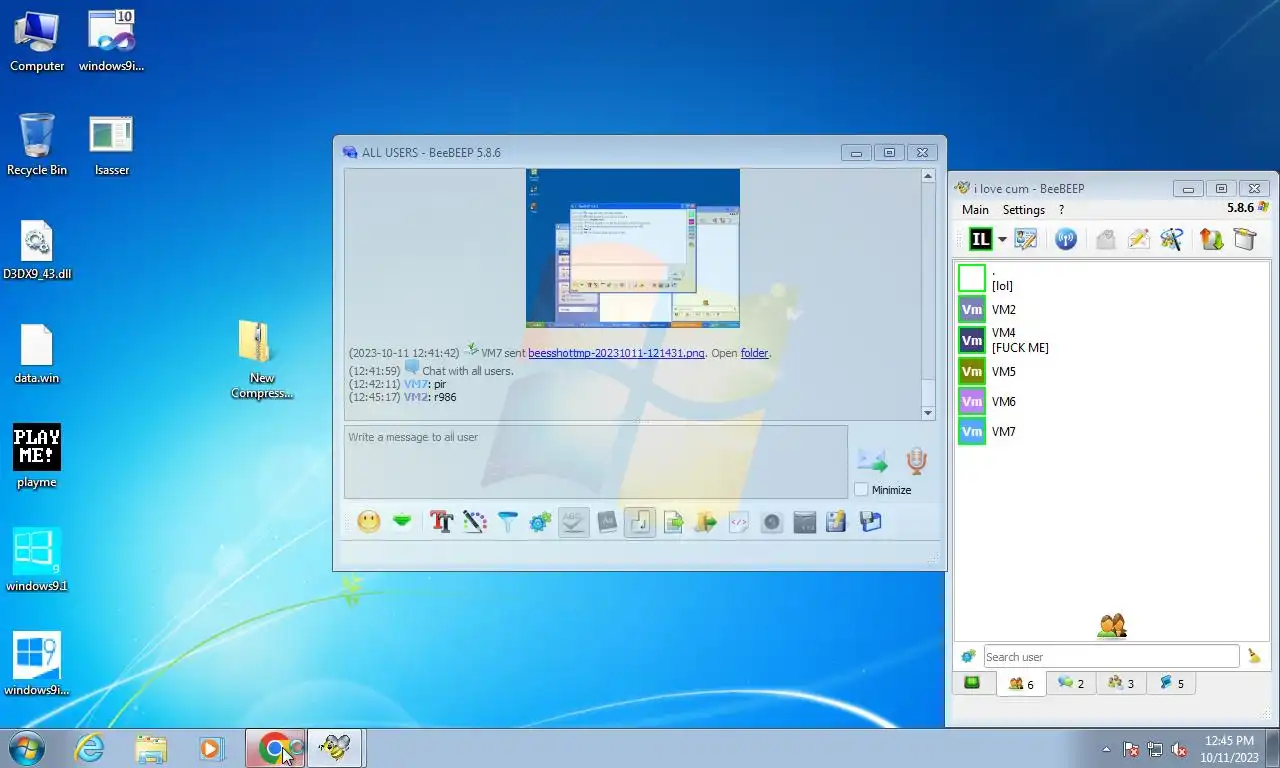Image resolution: width=1280 pixels, height=768 pixels.
Task: Open the Settings menu
Action: (x=1024, y=210)
